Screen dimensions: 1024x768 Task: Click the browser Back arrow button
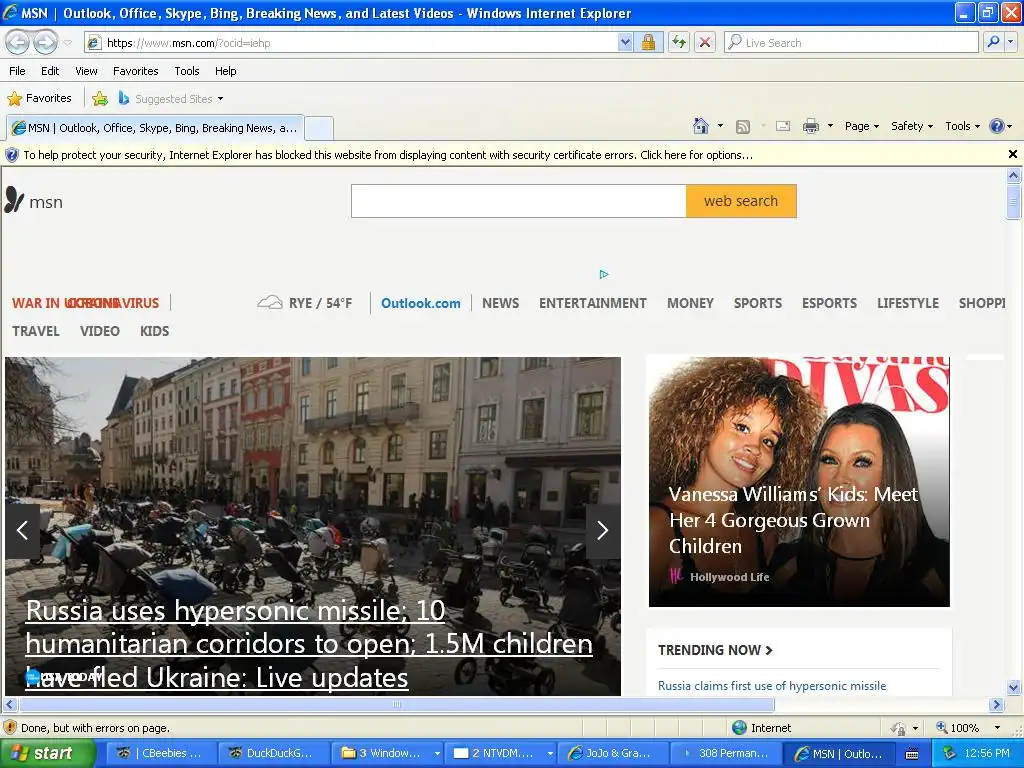[x=18, y=42]
